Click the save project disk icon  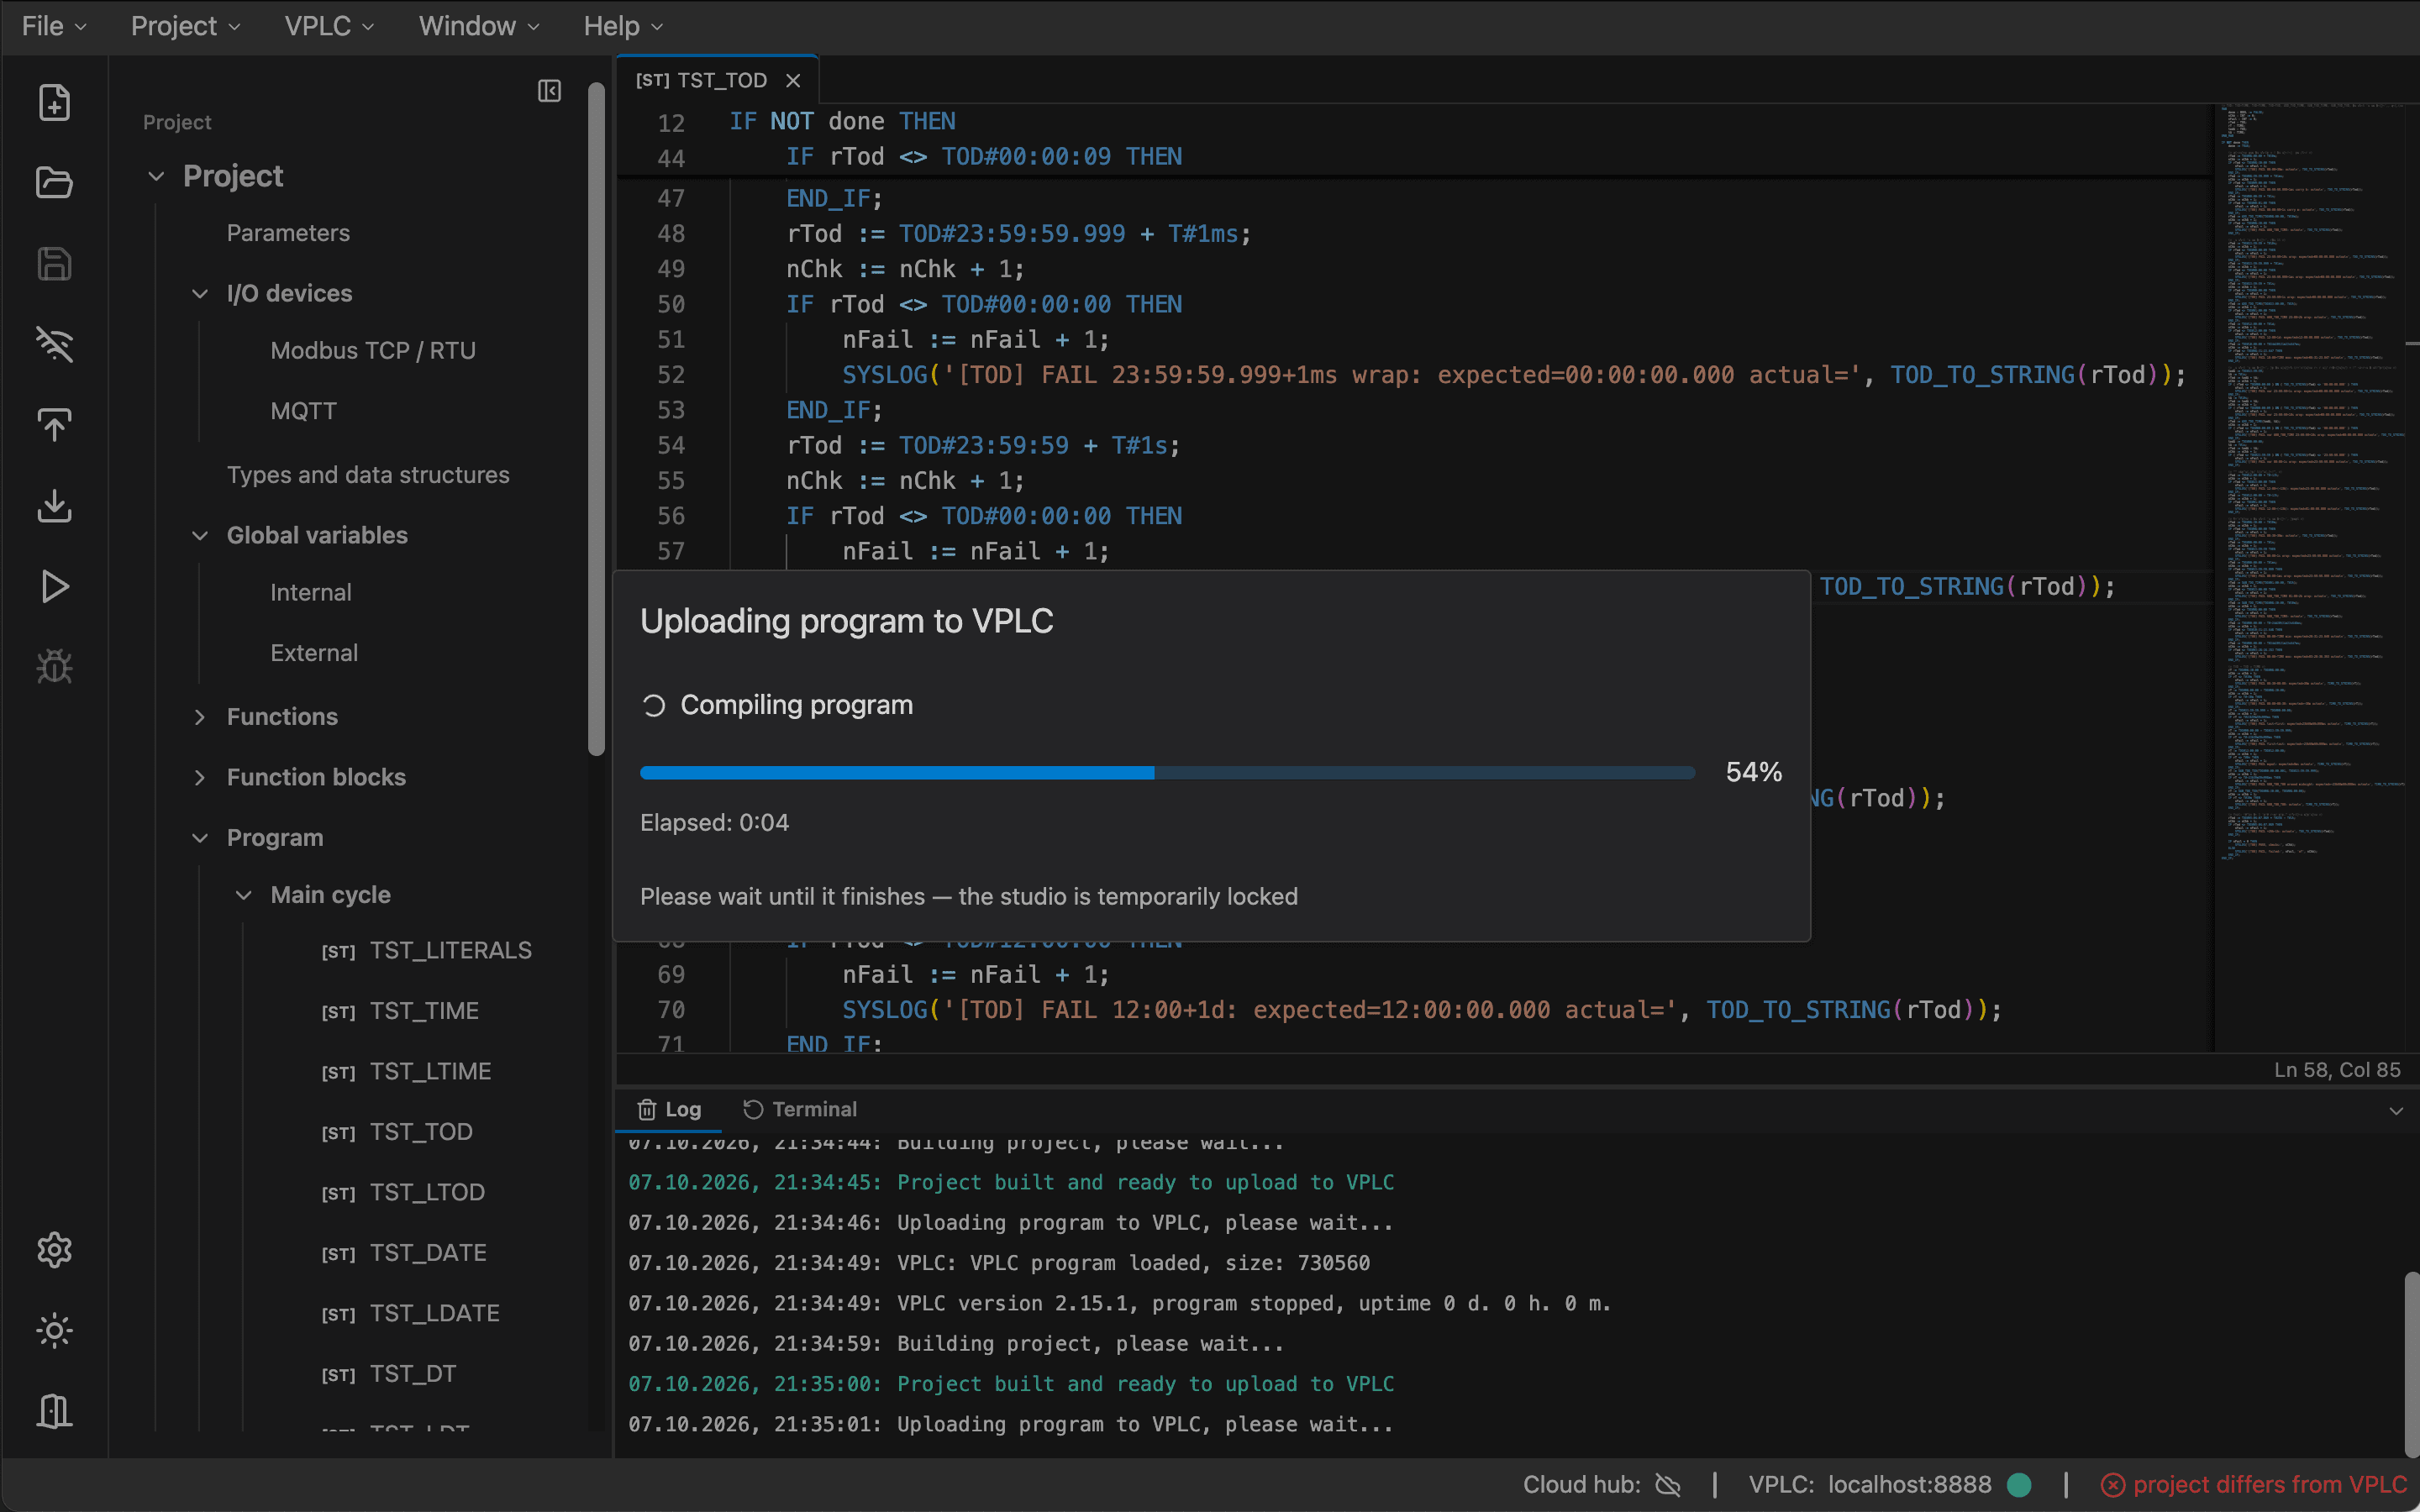pyautogui.click(x=54, y=264)
